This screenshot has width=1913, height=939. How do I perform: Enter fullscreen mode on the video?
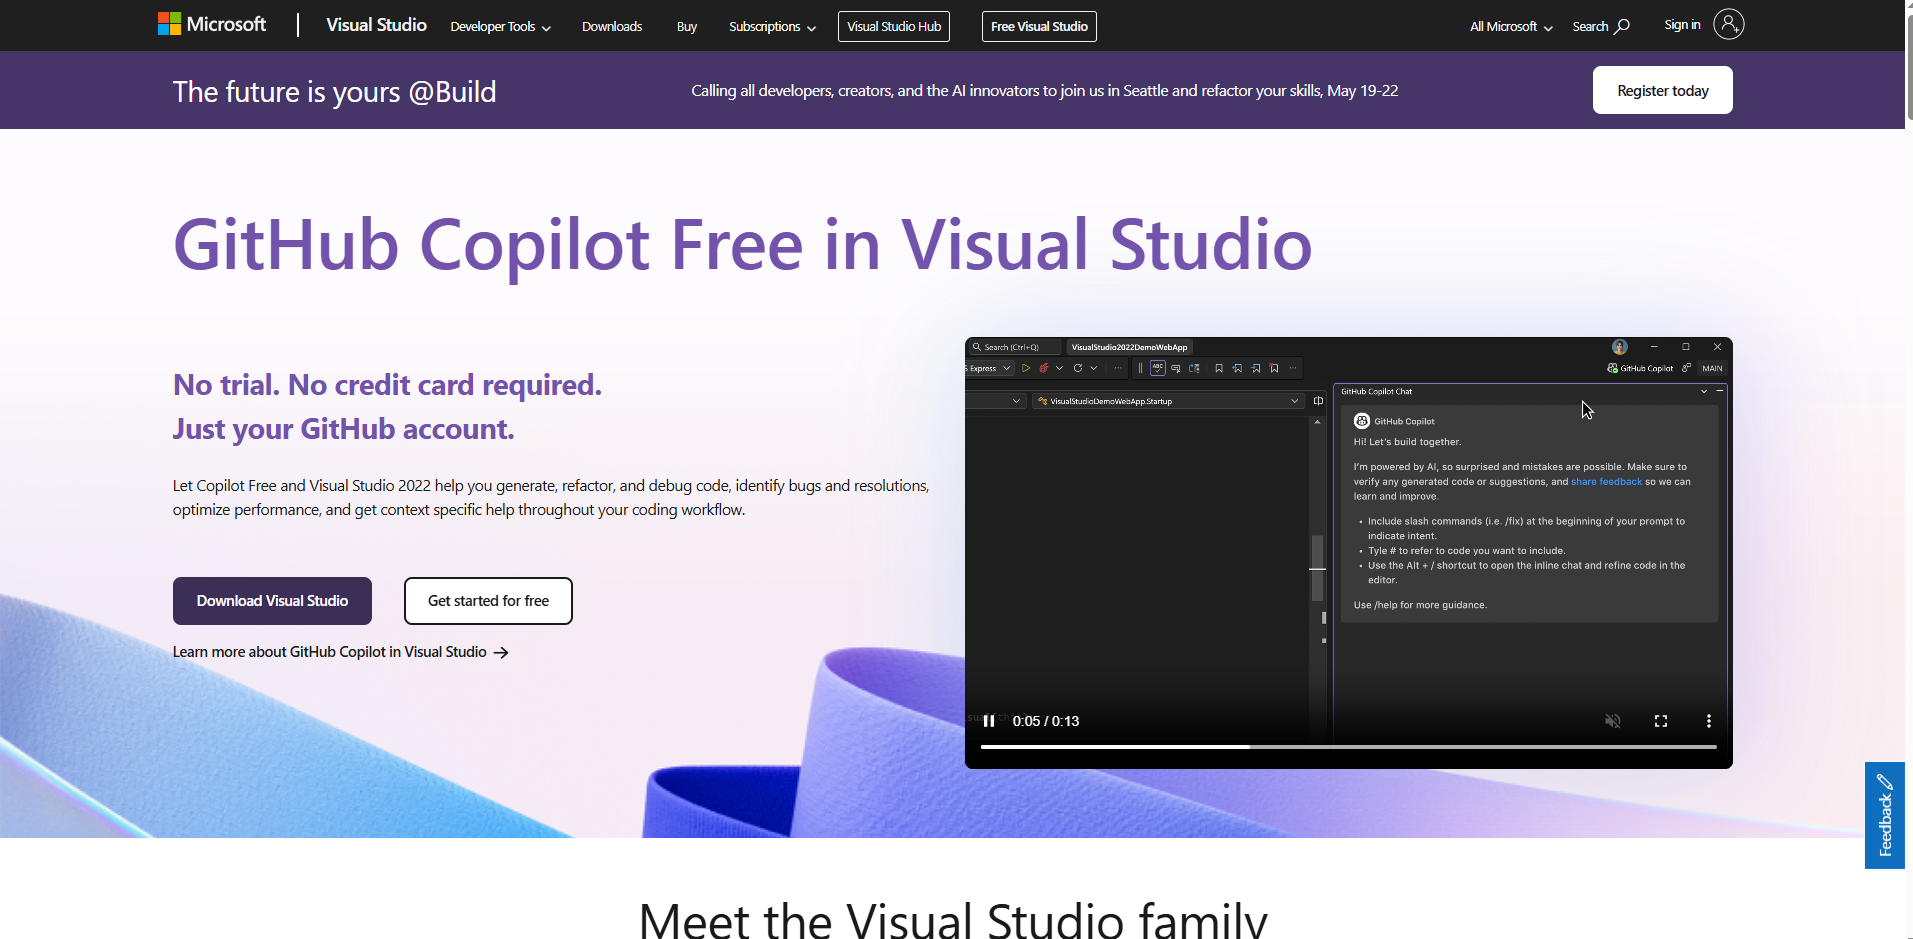tap(1660, 721)
